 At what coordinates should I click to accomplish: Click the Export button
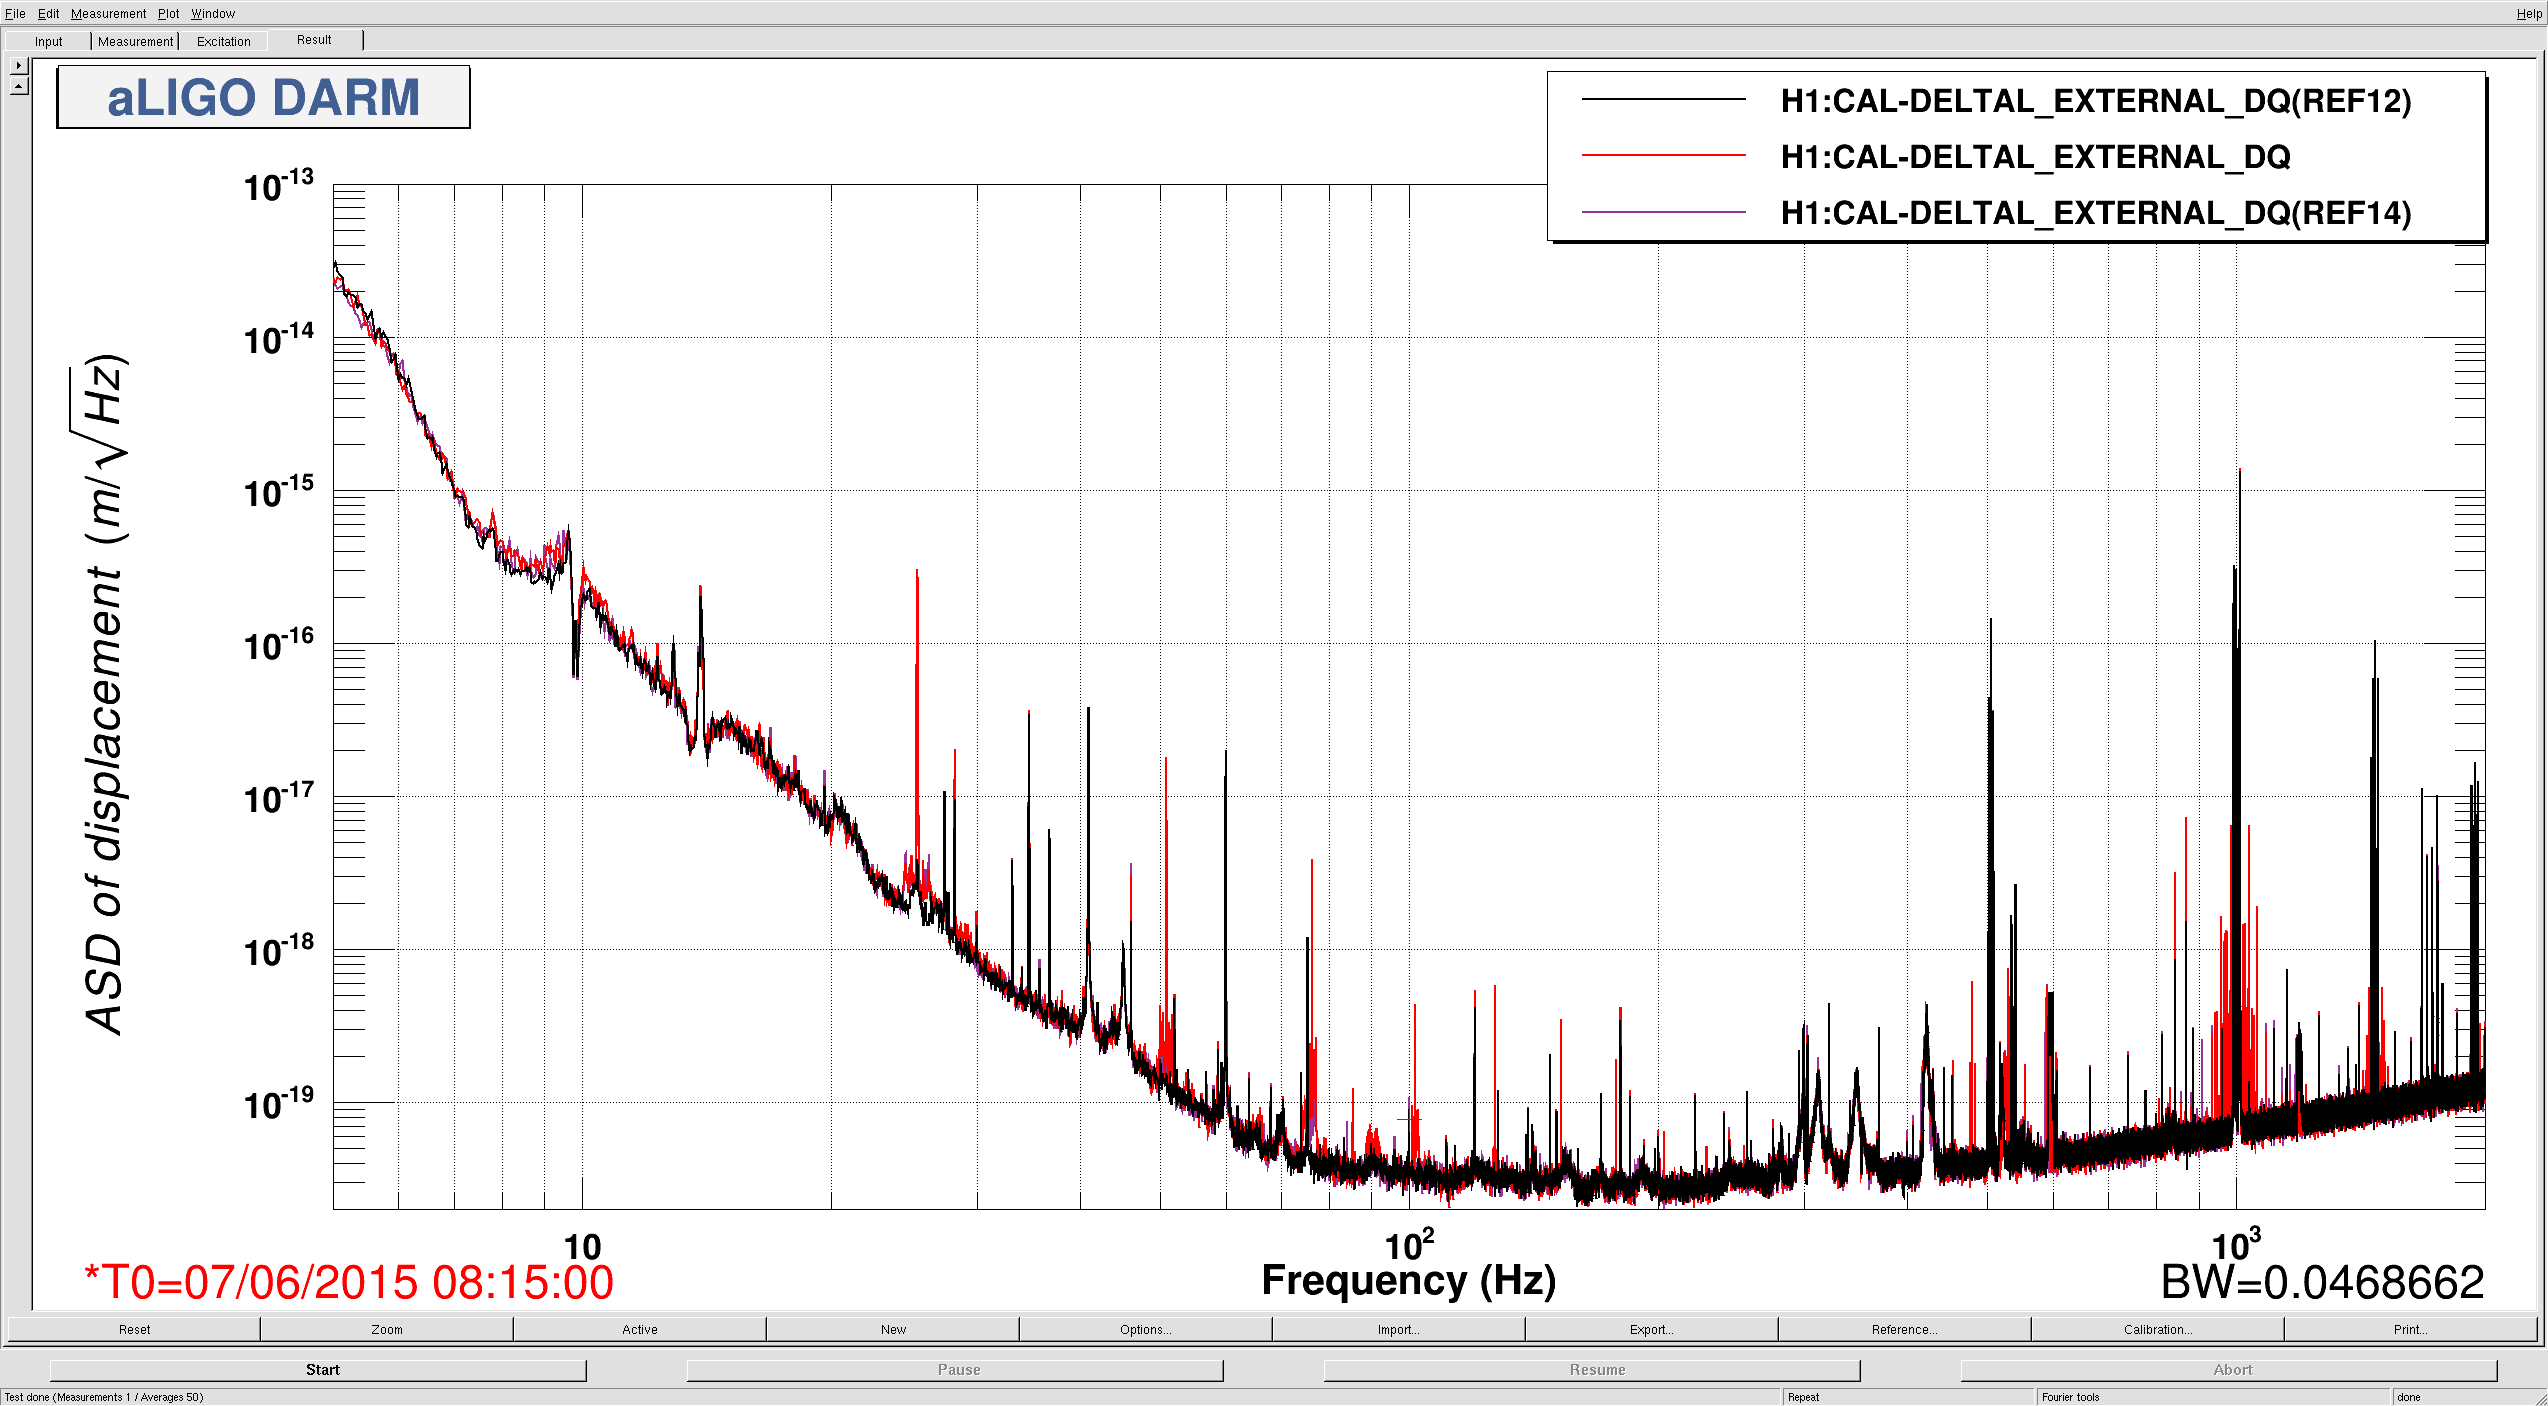(x=1652, y=1329)
